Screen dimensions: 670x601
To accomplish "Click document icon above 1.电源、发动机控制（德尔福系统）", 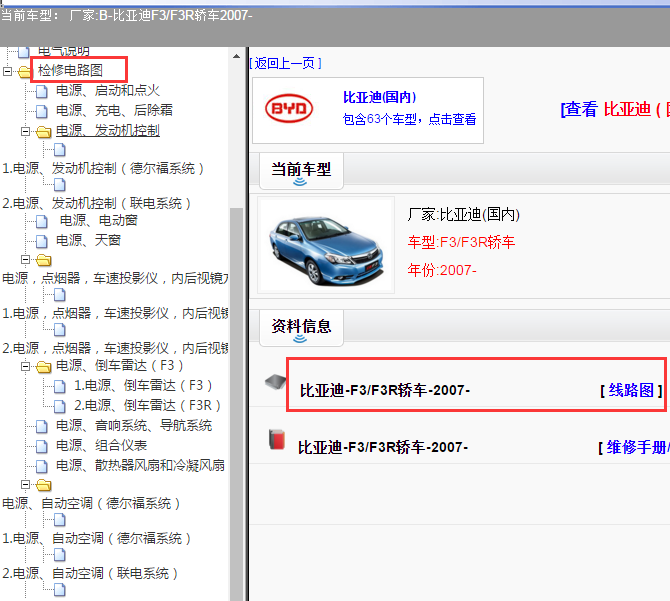I will pos(60,150).
